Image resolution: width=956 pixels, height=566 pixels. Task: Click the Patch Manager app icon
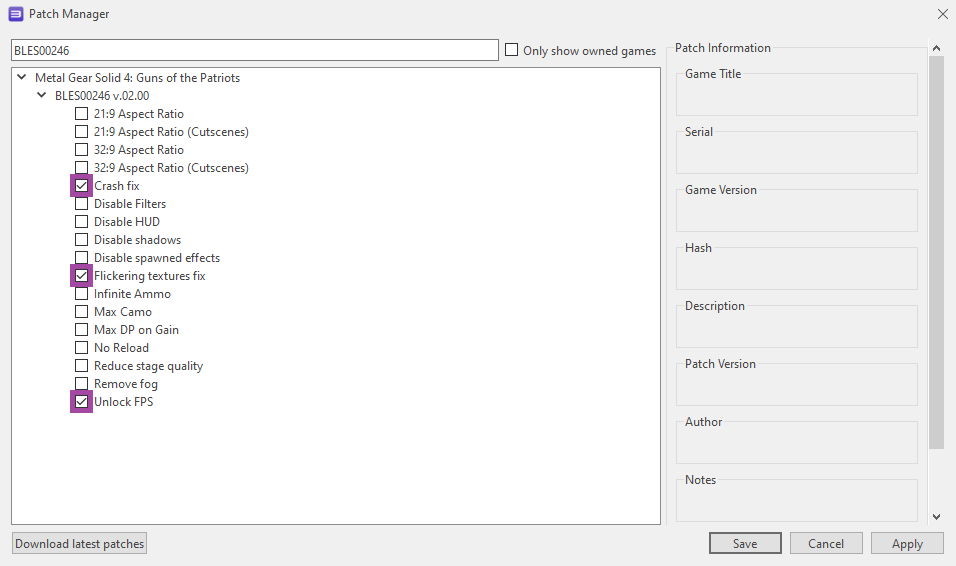[16, 14]
